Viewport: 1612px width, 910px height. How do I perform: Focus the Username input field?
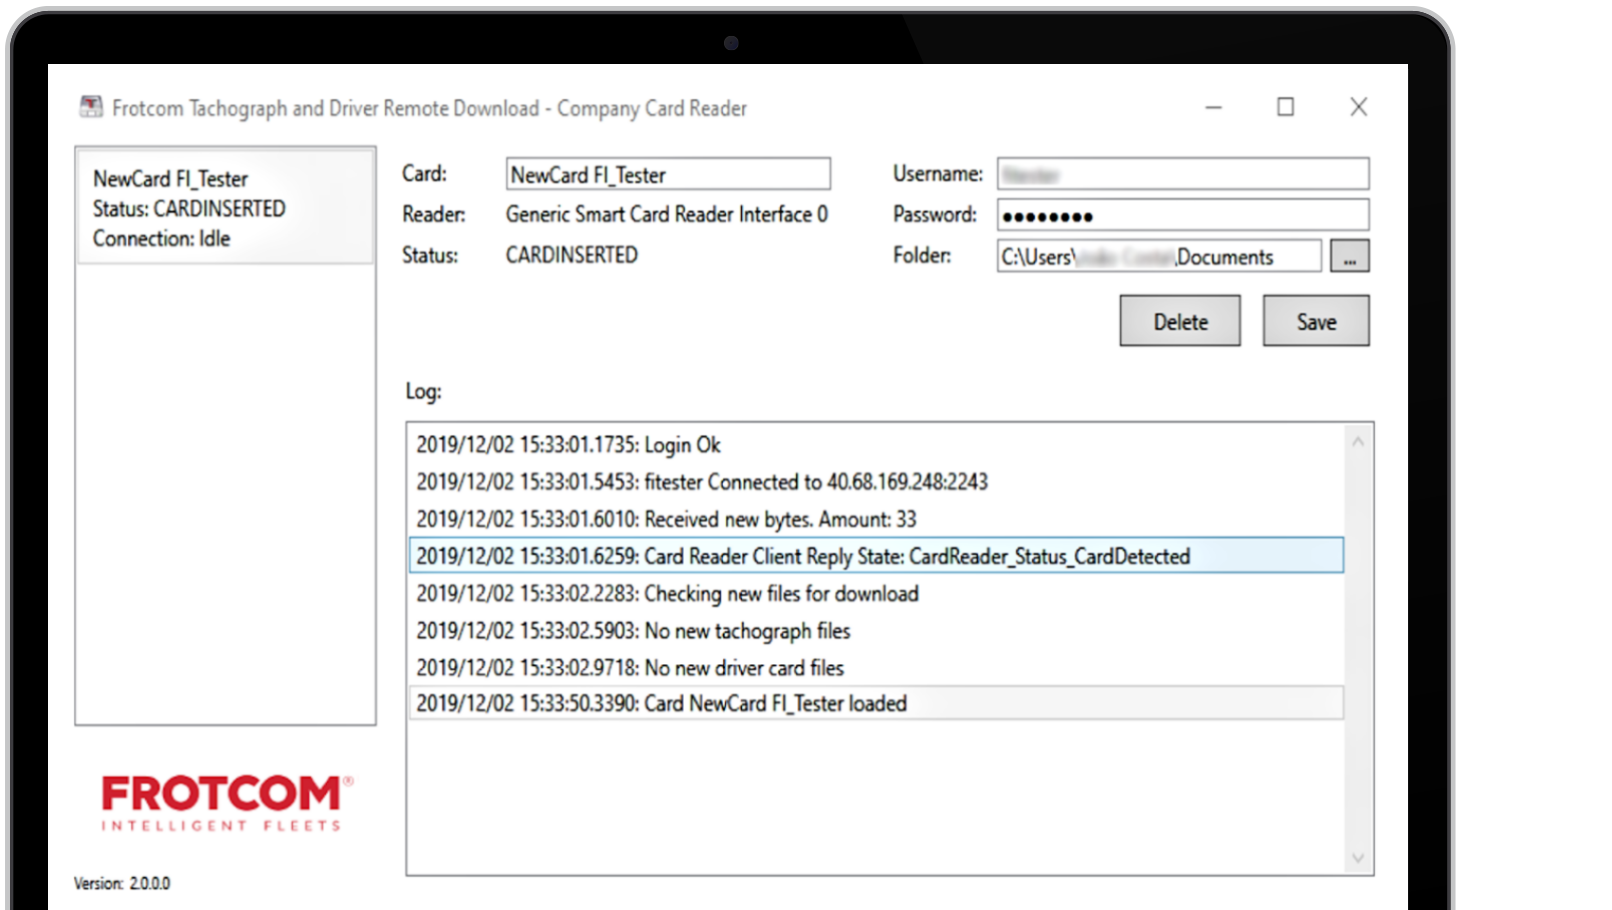1183,174
